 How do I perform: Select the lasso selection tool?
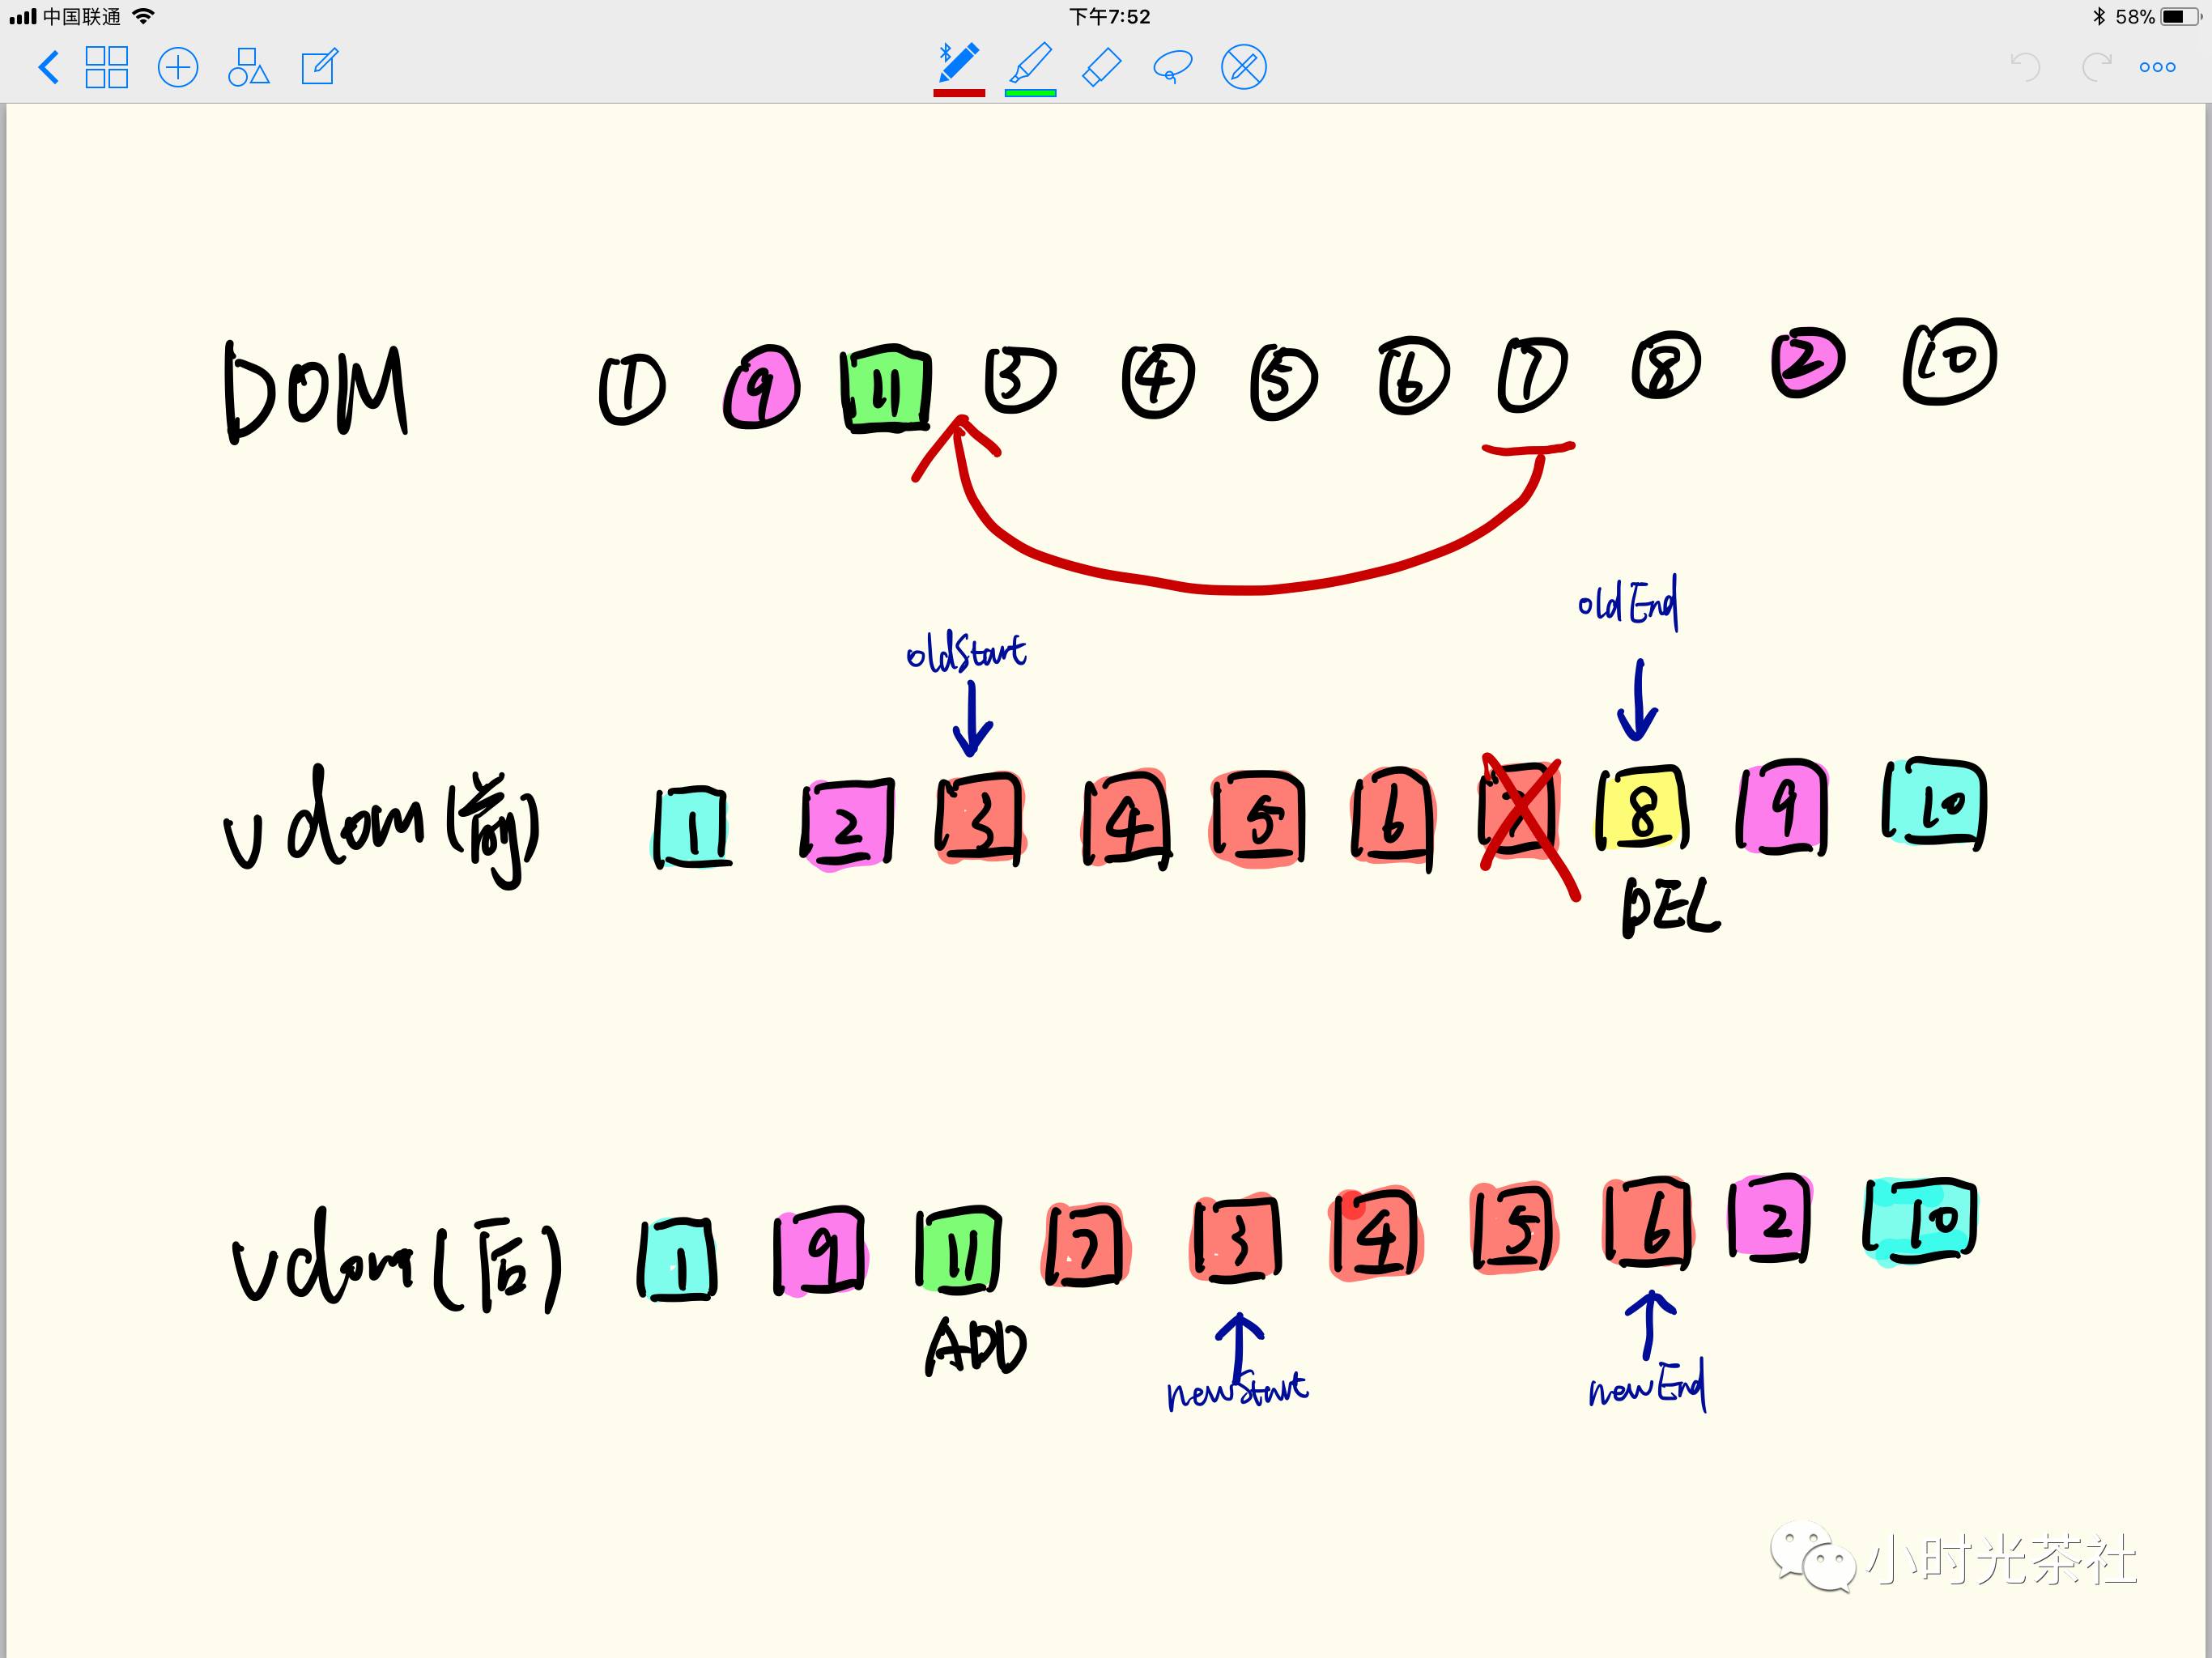coord(1172,68)
